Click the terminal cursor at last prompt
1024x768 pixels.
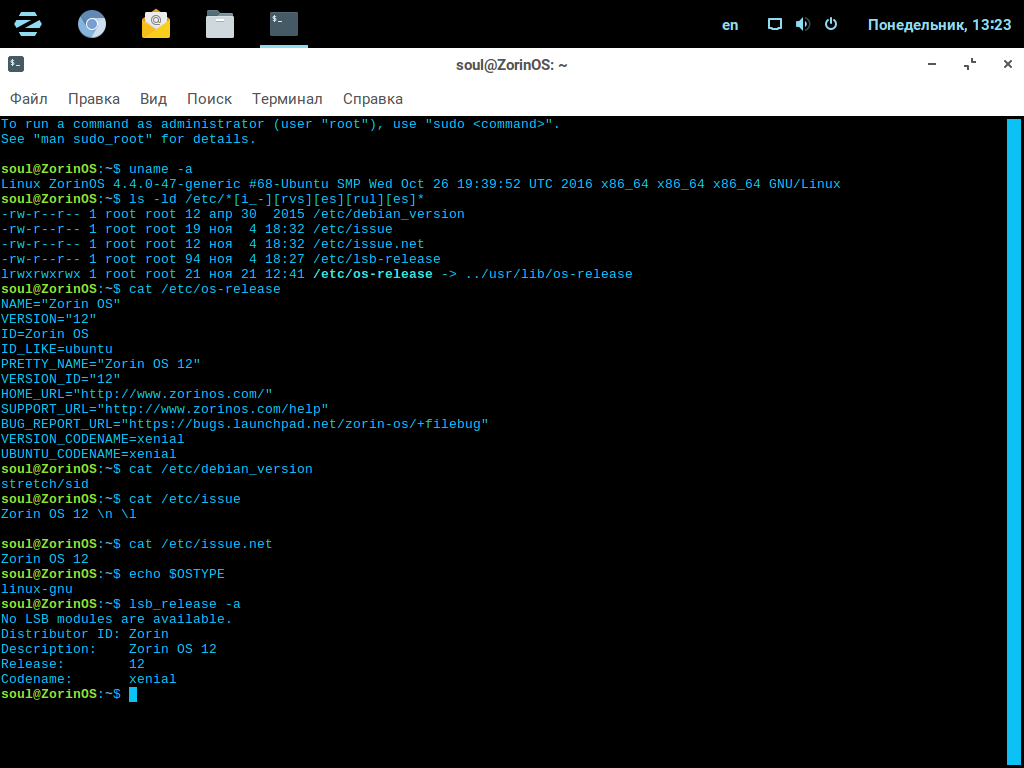133,694
